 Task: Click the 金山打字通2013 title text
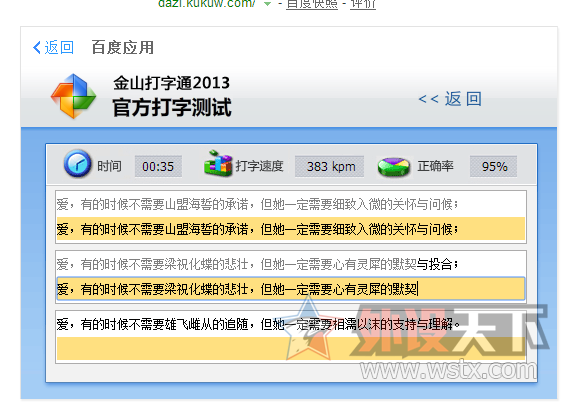point(171,83)
